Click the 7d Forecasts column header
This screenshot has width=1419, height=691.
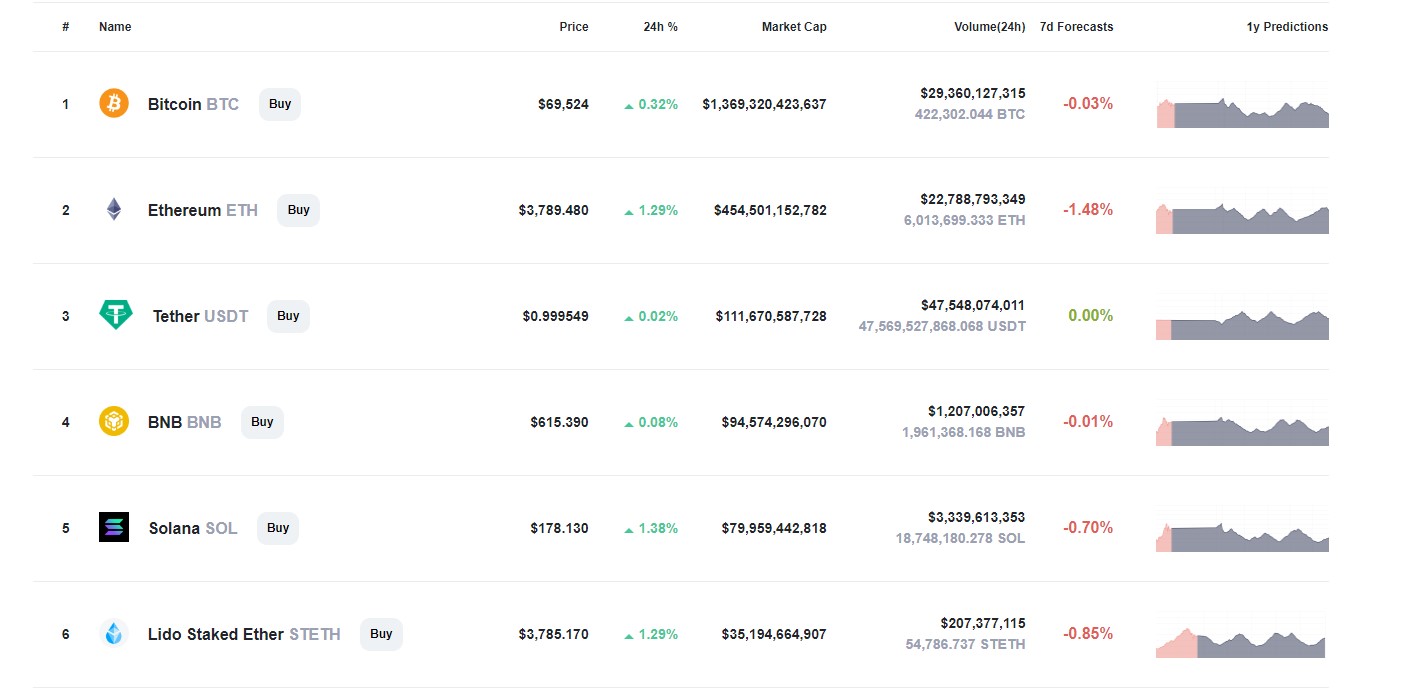point(1077,27)
